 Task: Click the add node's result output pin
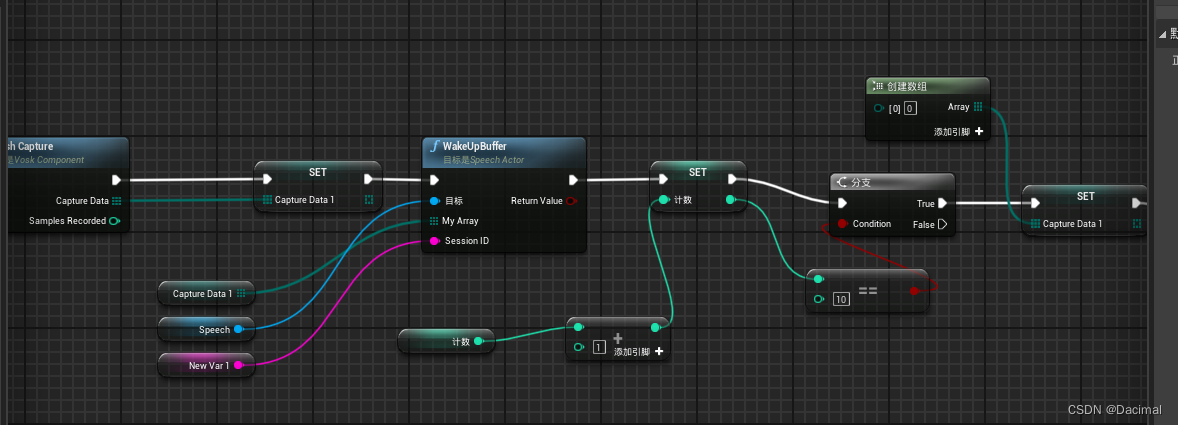[655, 327]
